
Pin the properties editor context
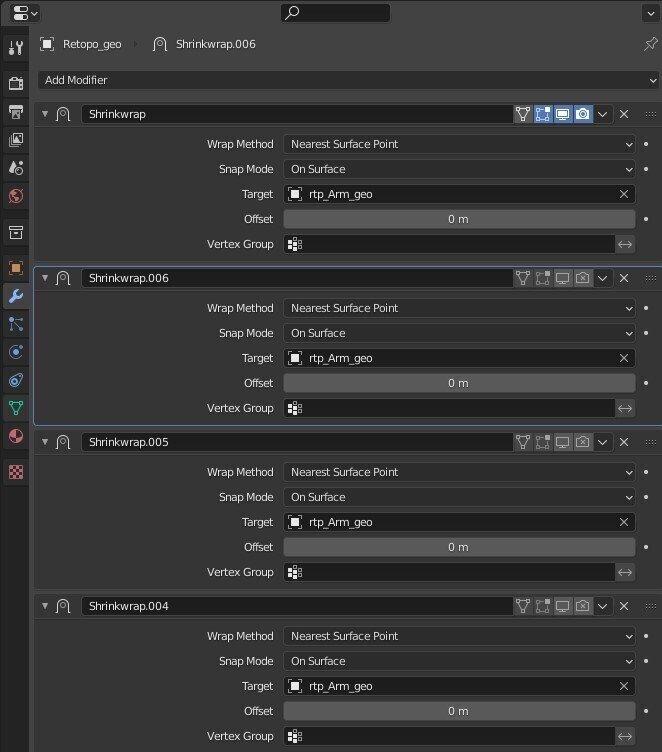coord(651,45)
